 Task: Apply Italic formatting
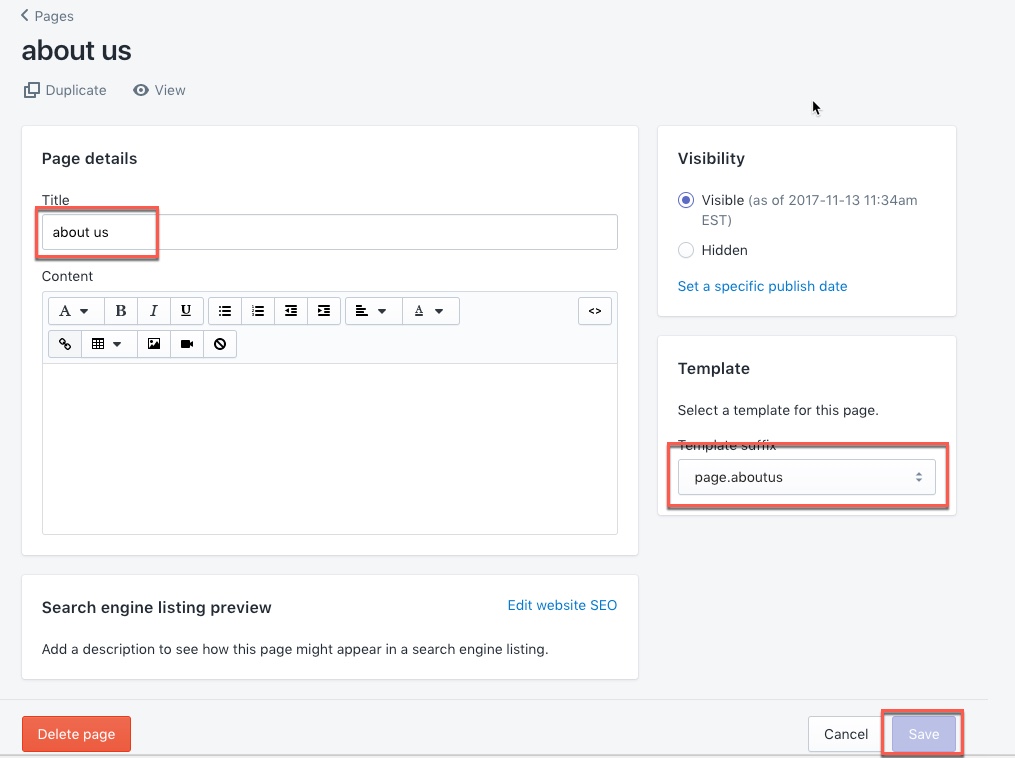[x=153, y=311]
